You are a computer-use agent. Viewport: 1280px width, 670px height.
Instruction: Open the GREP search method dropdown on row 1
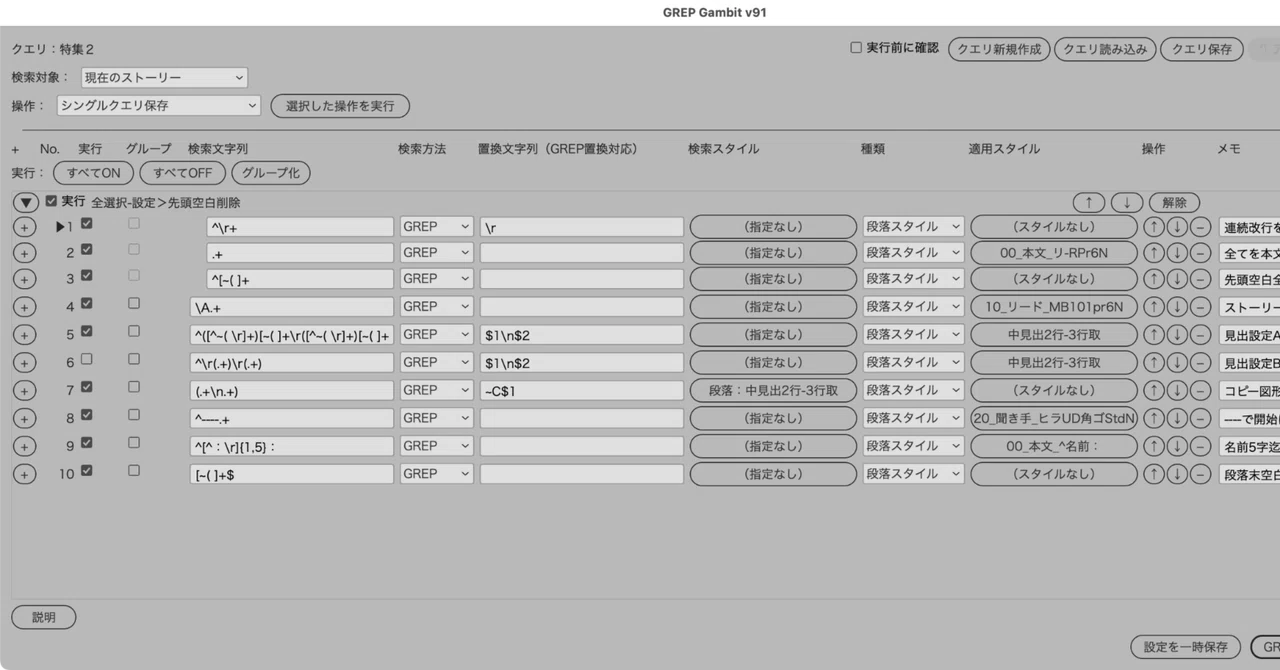pos(437,227)
